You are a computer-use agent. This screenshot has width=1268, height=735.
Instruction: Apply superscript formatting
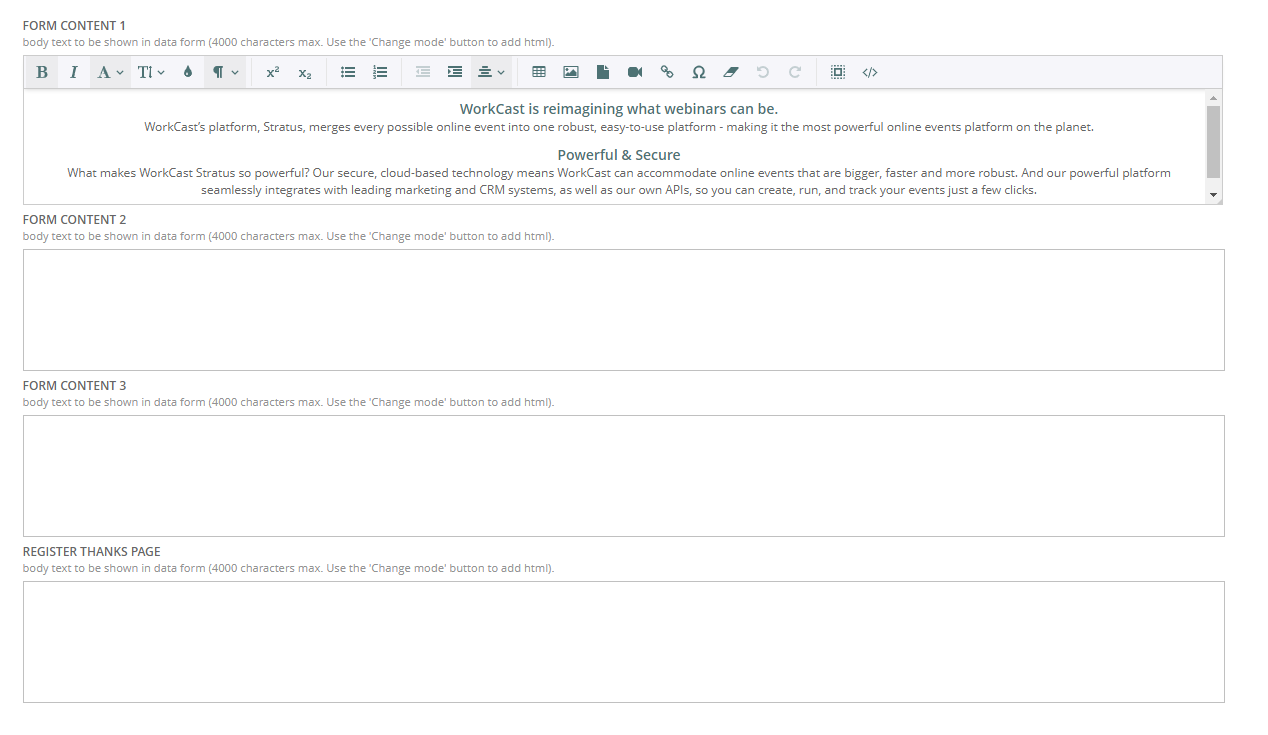pos(273,72)
